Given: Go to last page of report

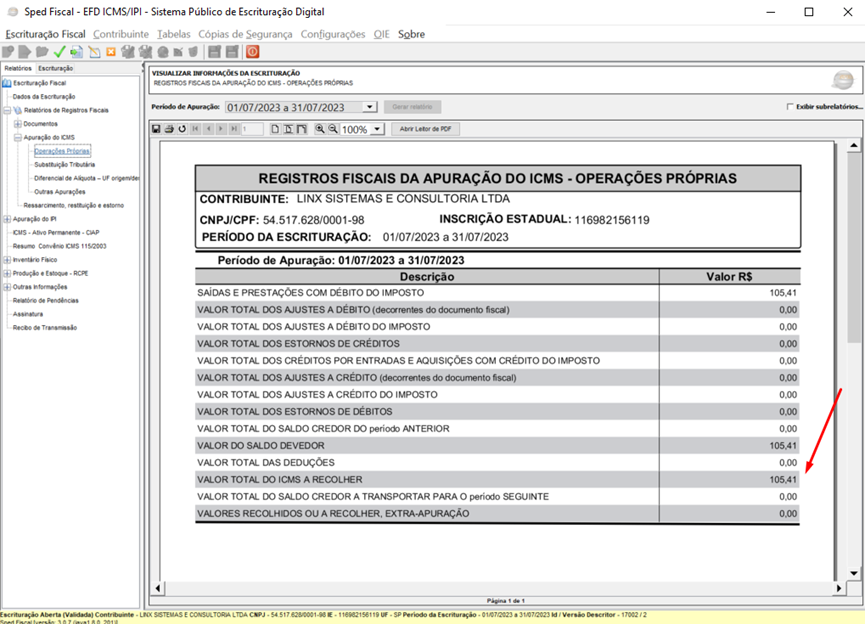Looking at the screenshot, I should (234, 129).
